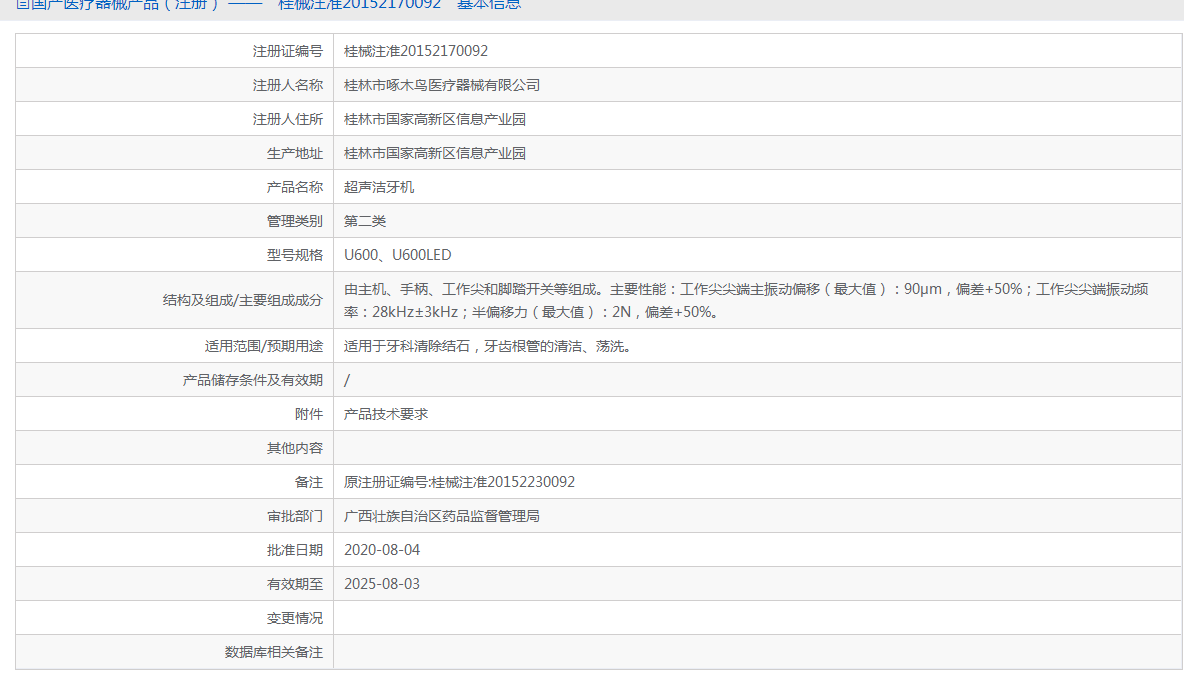Click the 生产地址 address value
This screenshot has height=677, width=1184.
click(435, 153)
